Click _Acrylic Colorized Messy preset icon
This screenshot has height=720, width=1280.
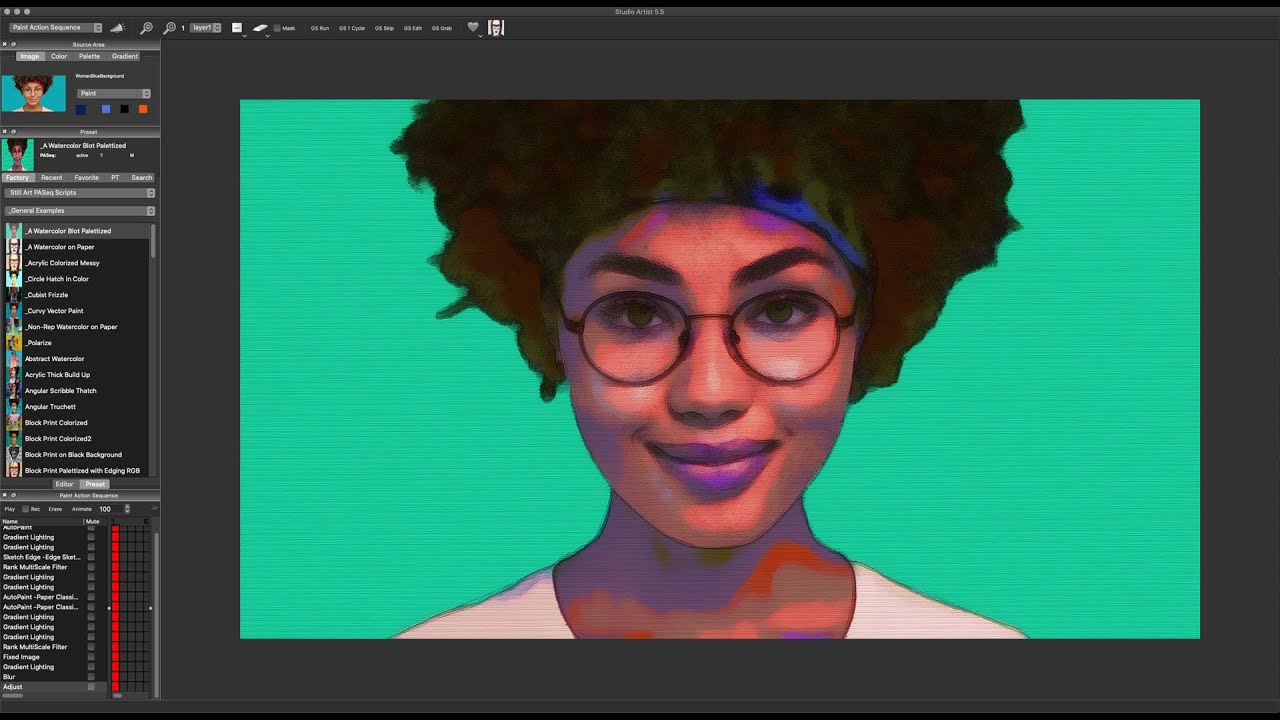14,263
